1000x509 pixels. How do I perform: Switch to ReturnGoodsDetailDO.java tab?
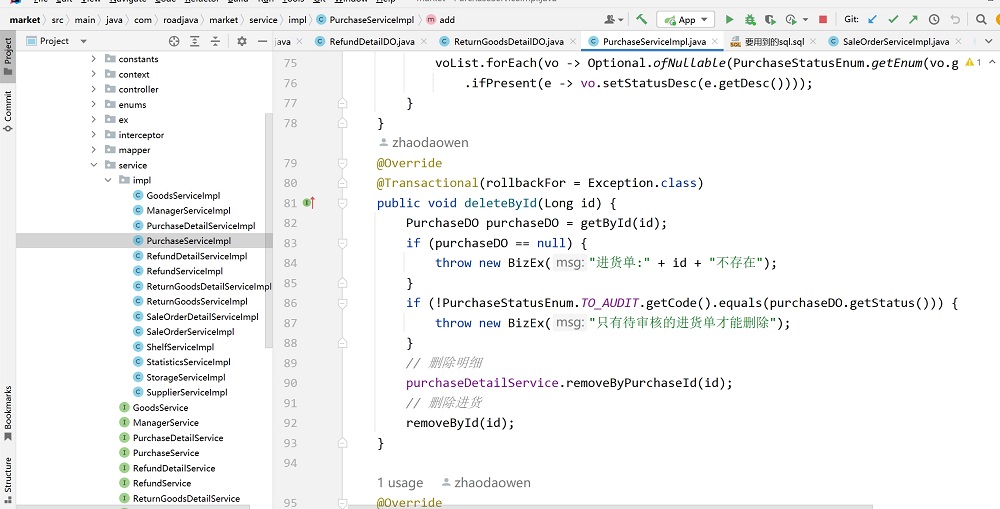(x=508, y=41)
